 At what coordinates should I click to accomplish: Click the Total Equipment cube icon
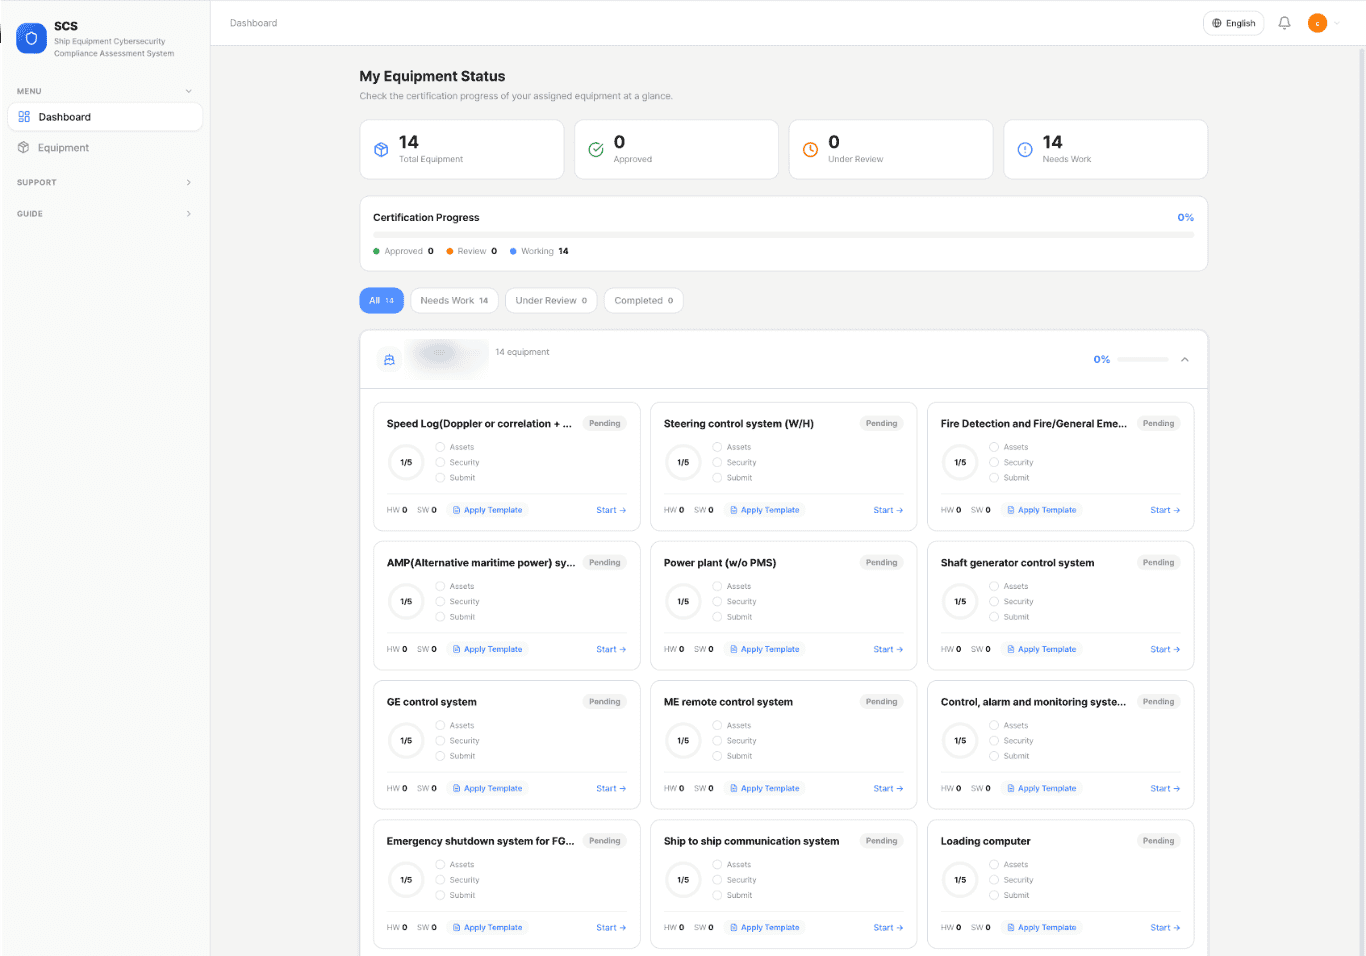(381, 150)
